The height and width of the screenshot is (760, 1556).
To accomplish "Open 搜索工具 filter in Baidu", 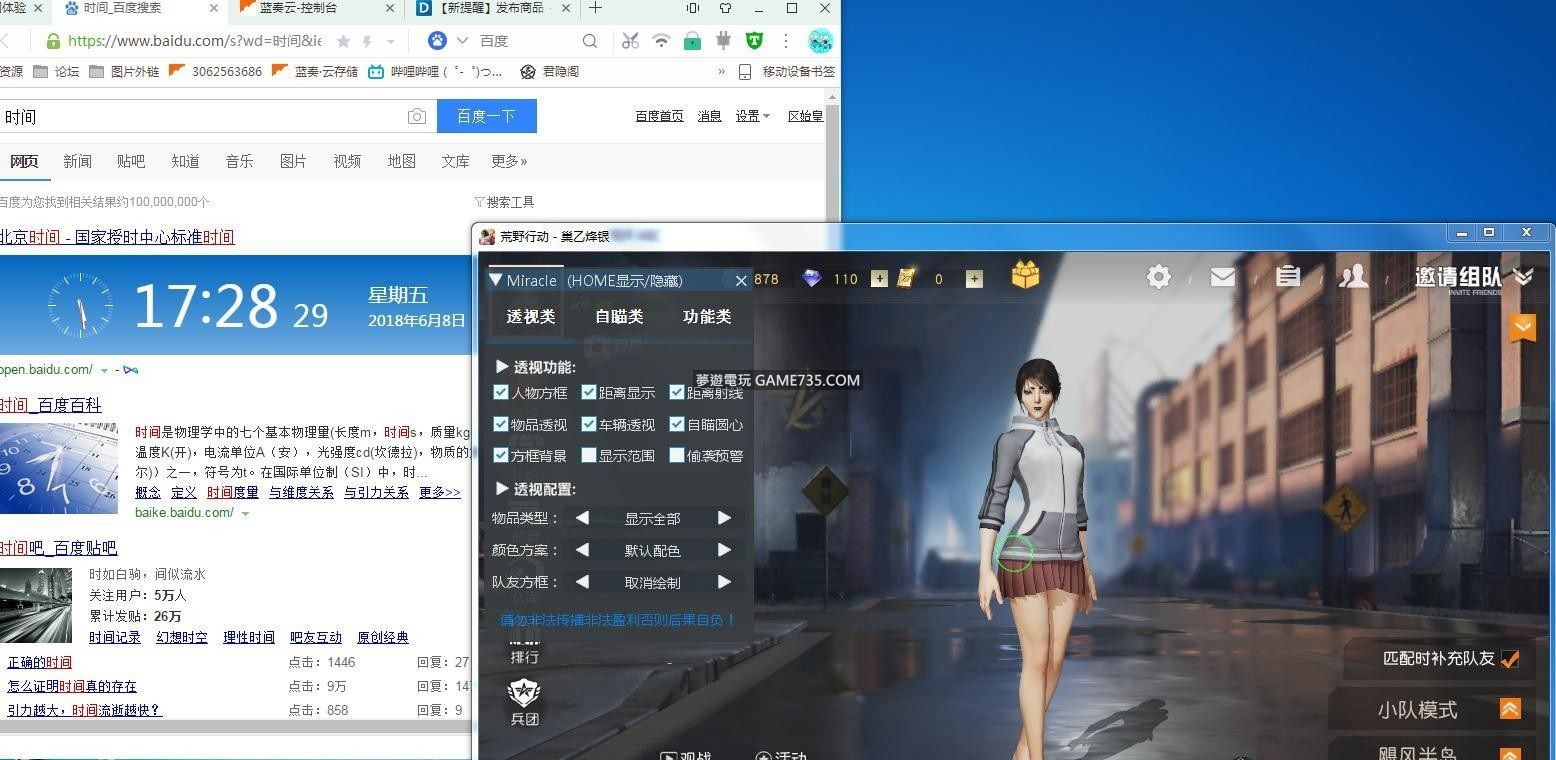I will (x=504, y=202).
